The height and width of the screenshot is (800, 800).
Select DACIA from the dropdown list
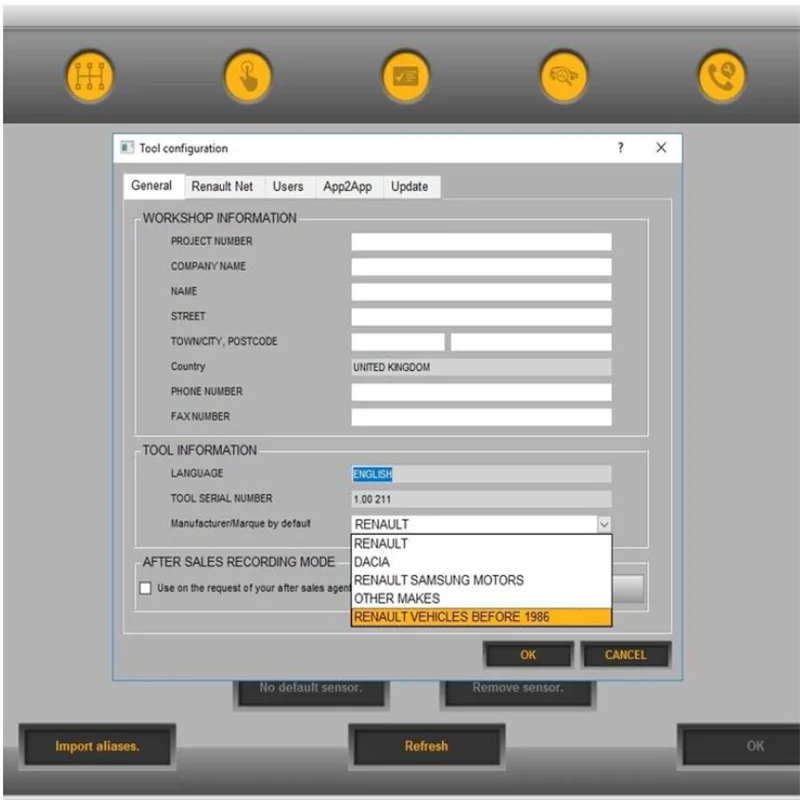[x=481, y=562]
